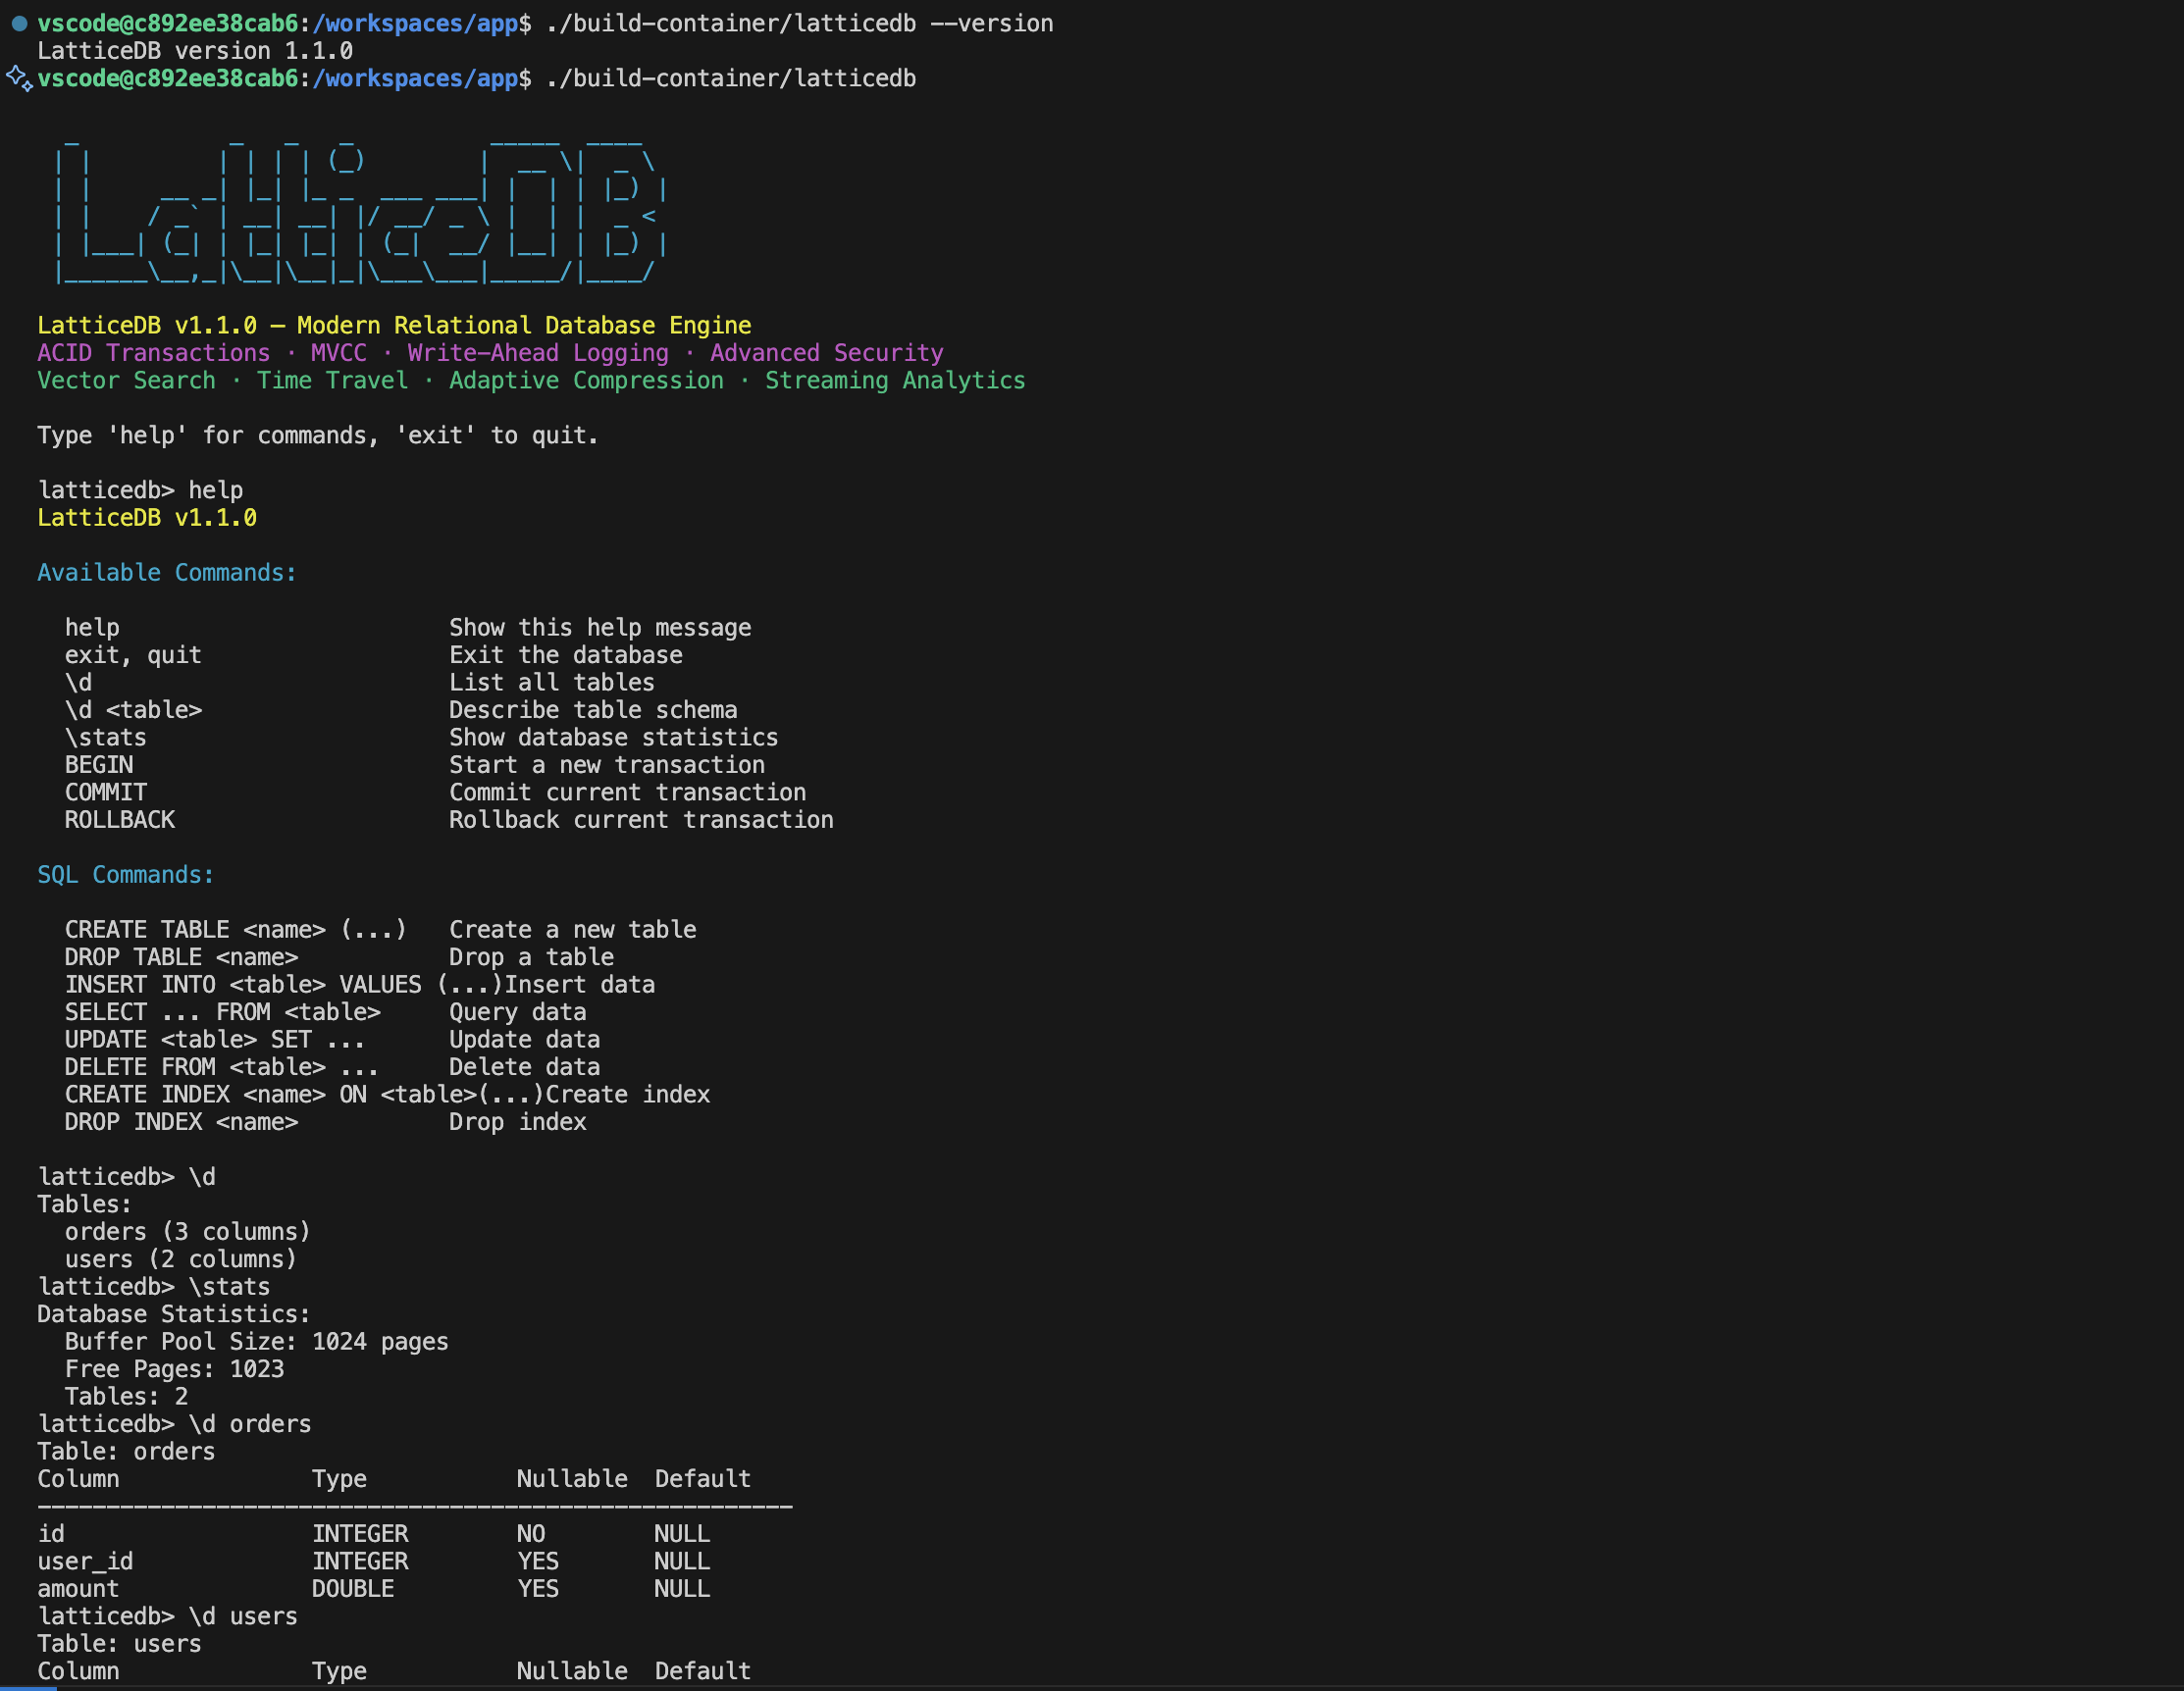Click the 'SQL Commands:' heading

pos(126,874)
